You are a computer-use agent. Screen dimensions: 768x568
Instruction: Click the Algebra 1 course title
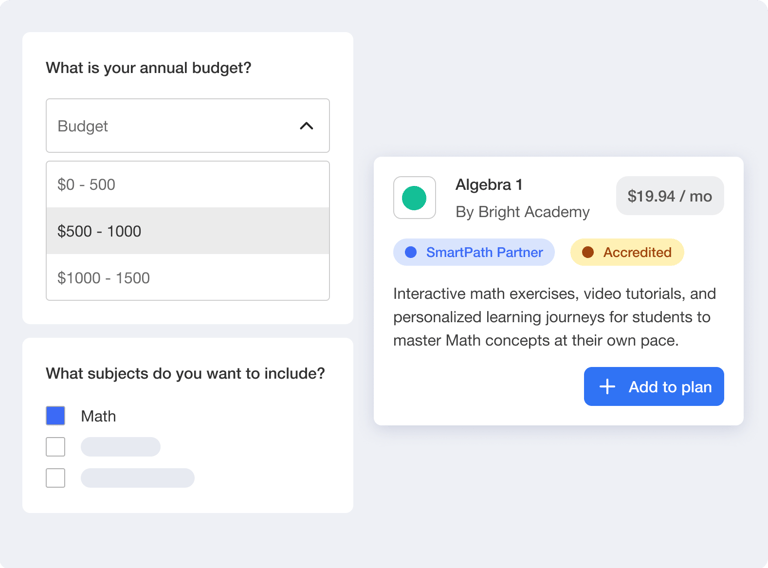[x=489, y=185]
